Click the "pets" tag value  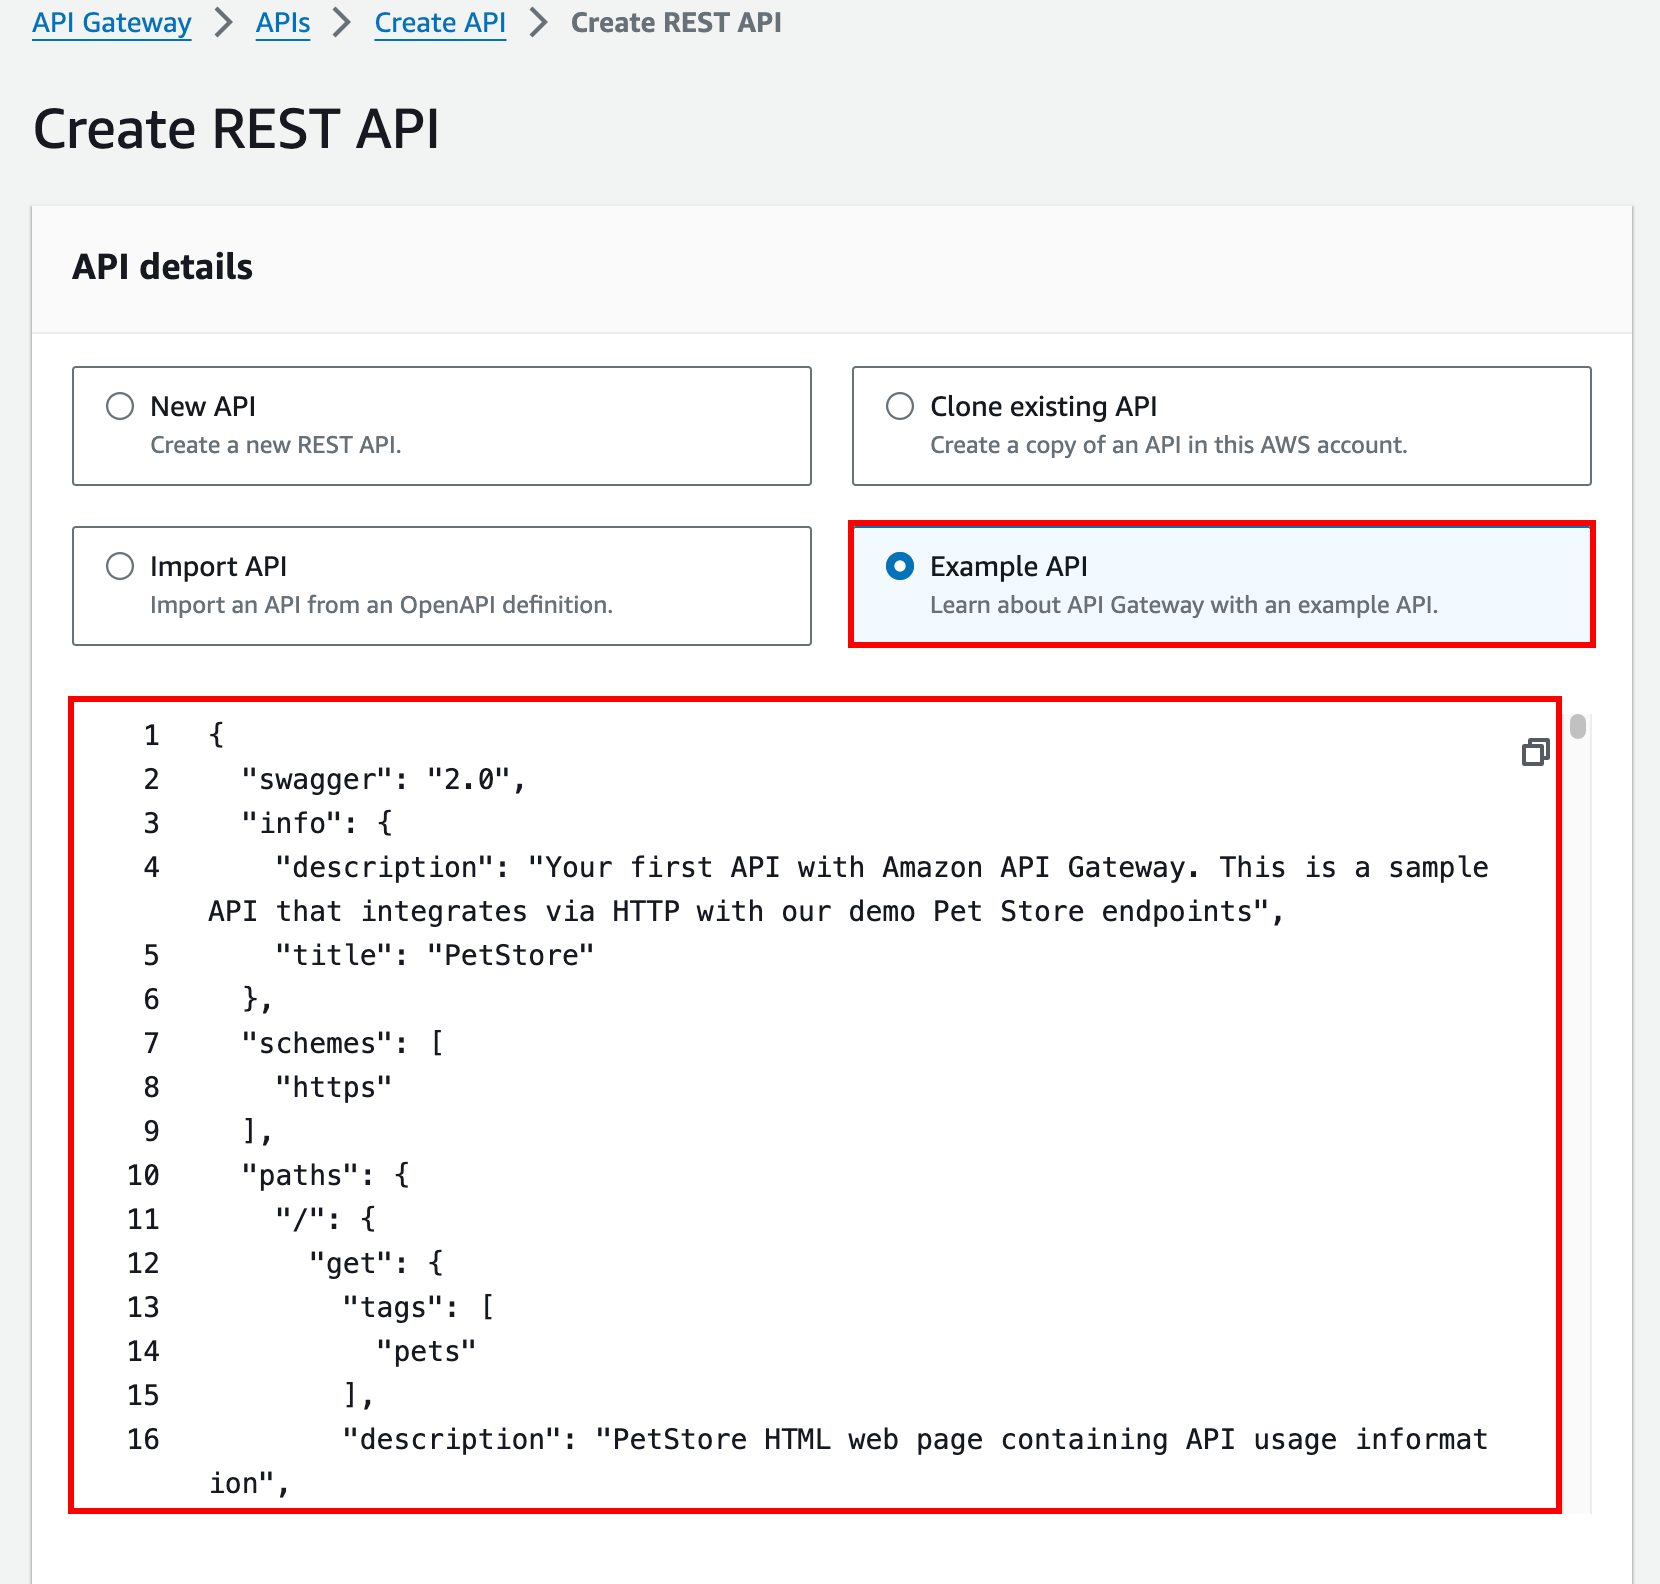point(426,1351)
